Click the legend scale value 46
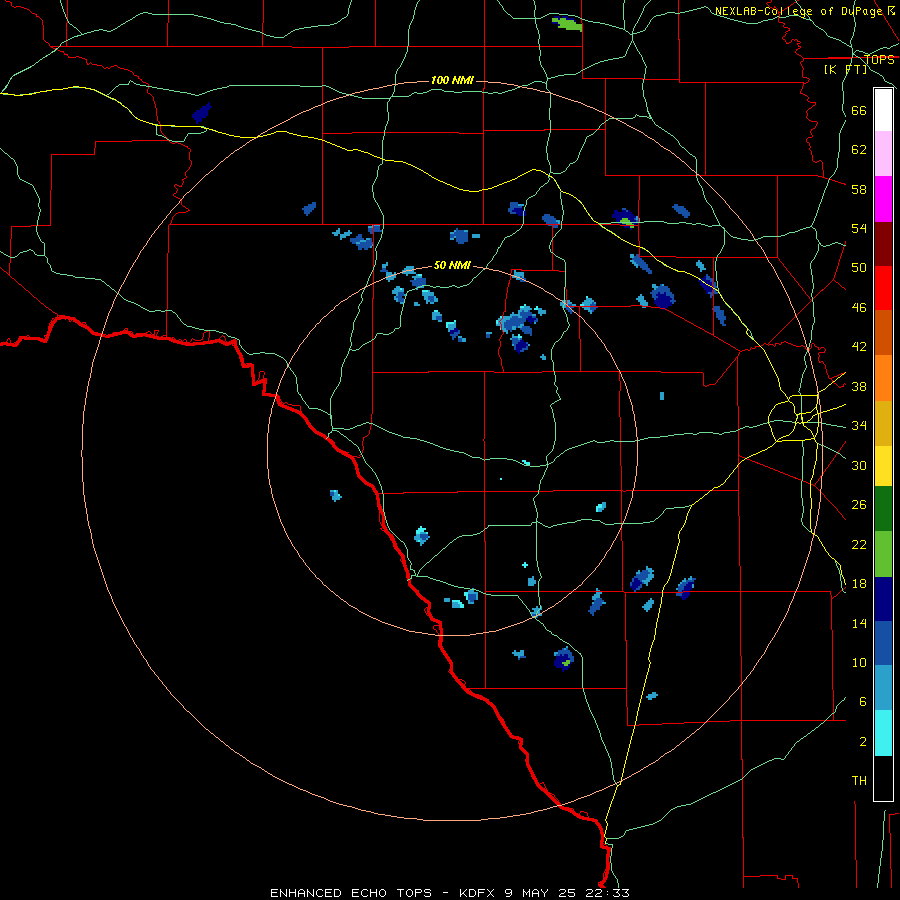This screenshot has height=900, width=900. pos(859,308)
